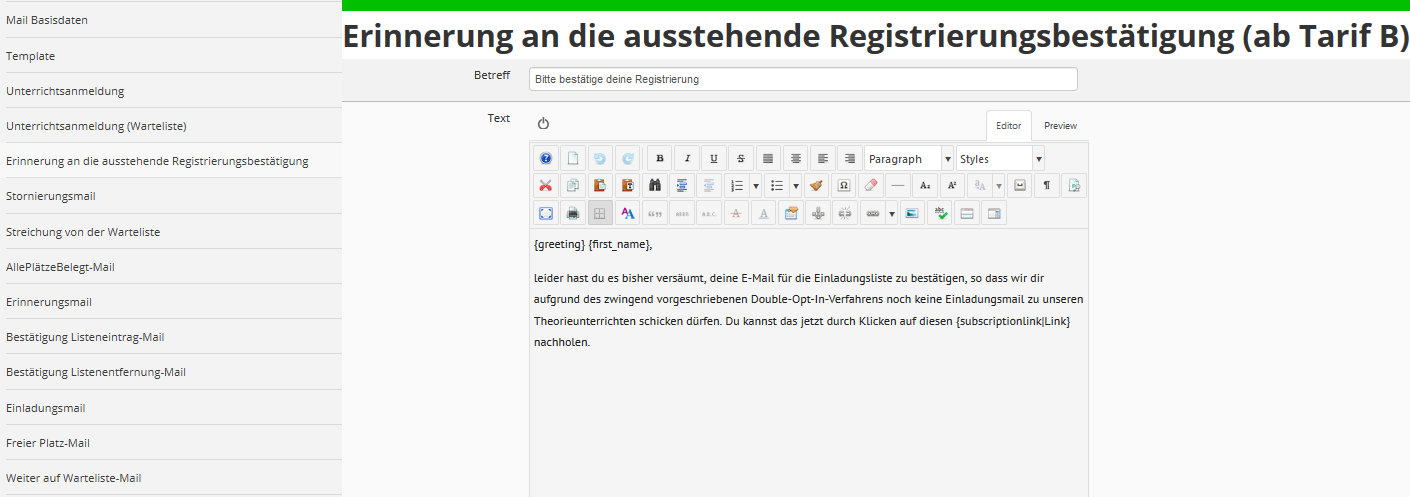This screenshot has width=1410, height=497.
Task: Switch to the Preview tab
Action: tap(1060, 126)
